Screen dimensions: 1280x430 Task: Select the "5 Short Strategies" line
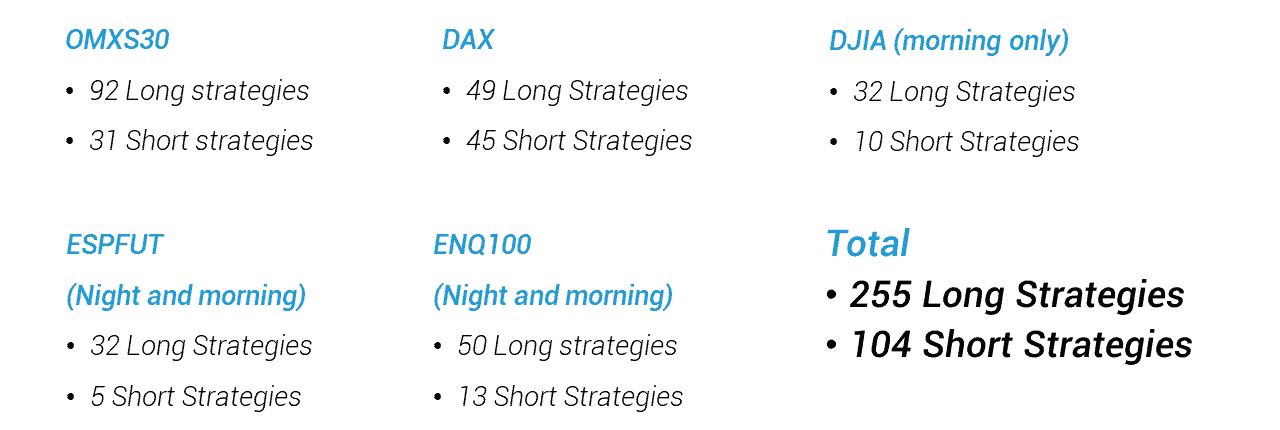[x=196, y=397]
